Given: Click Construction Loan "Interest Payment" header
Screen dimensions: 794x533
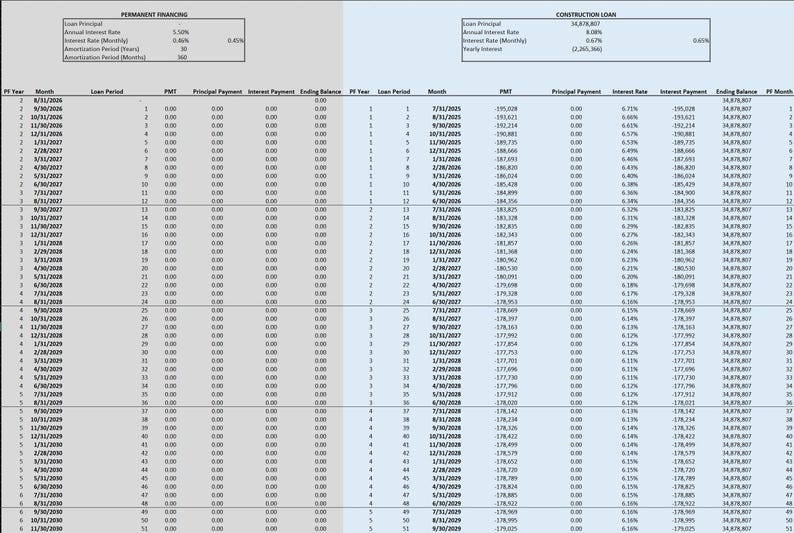Looking at the screenshot, I should 683,92.
